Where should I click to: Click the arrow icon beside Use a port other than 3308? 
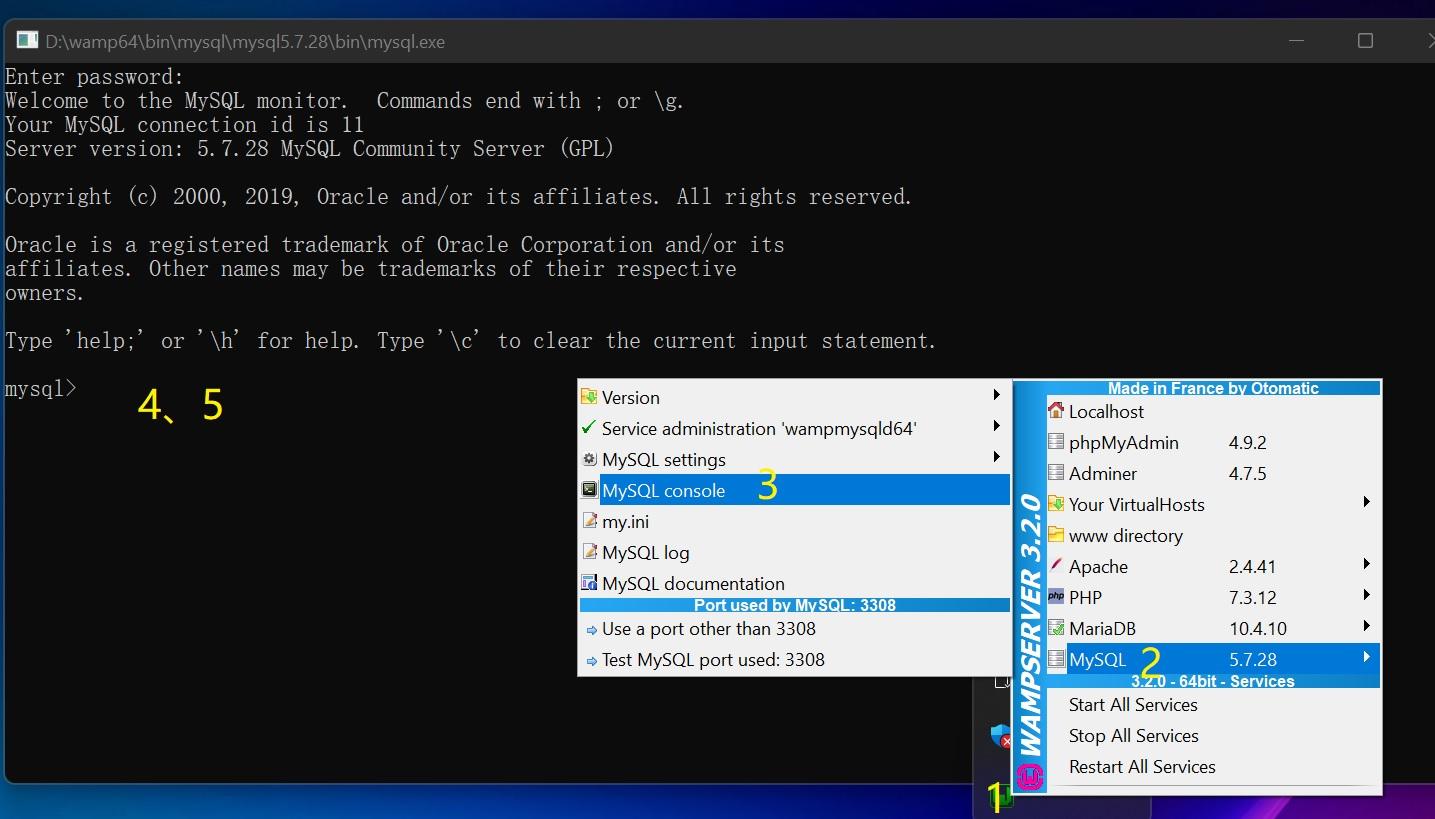pos(592,630)
